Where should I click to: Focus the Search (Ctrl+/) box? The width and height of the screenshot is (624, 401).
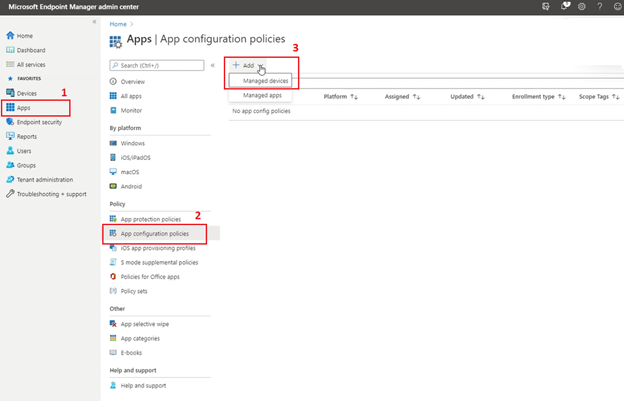(157, 65)
